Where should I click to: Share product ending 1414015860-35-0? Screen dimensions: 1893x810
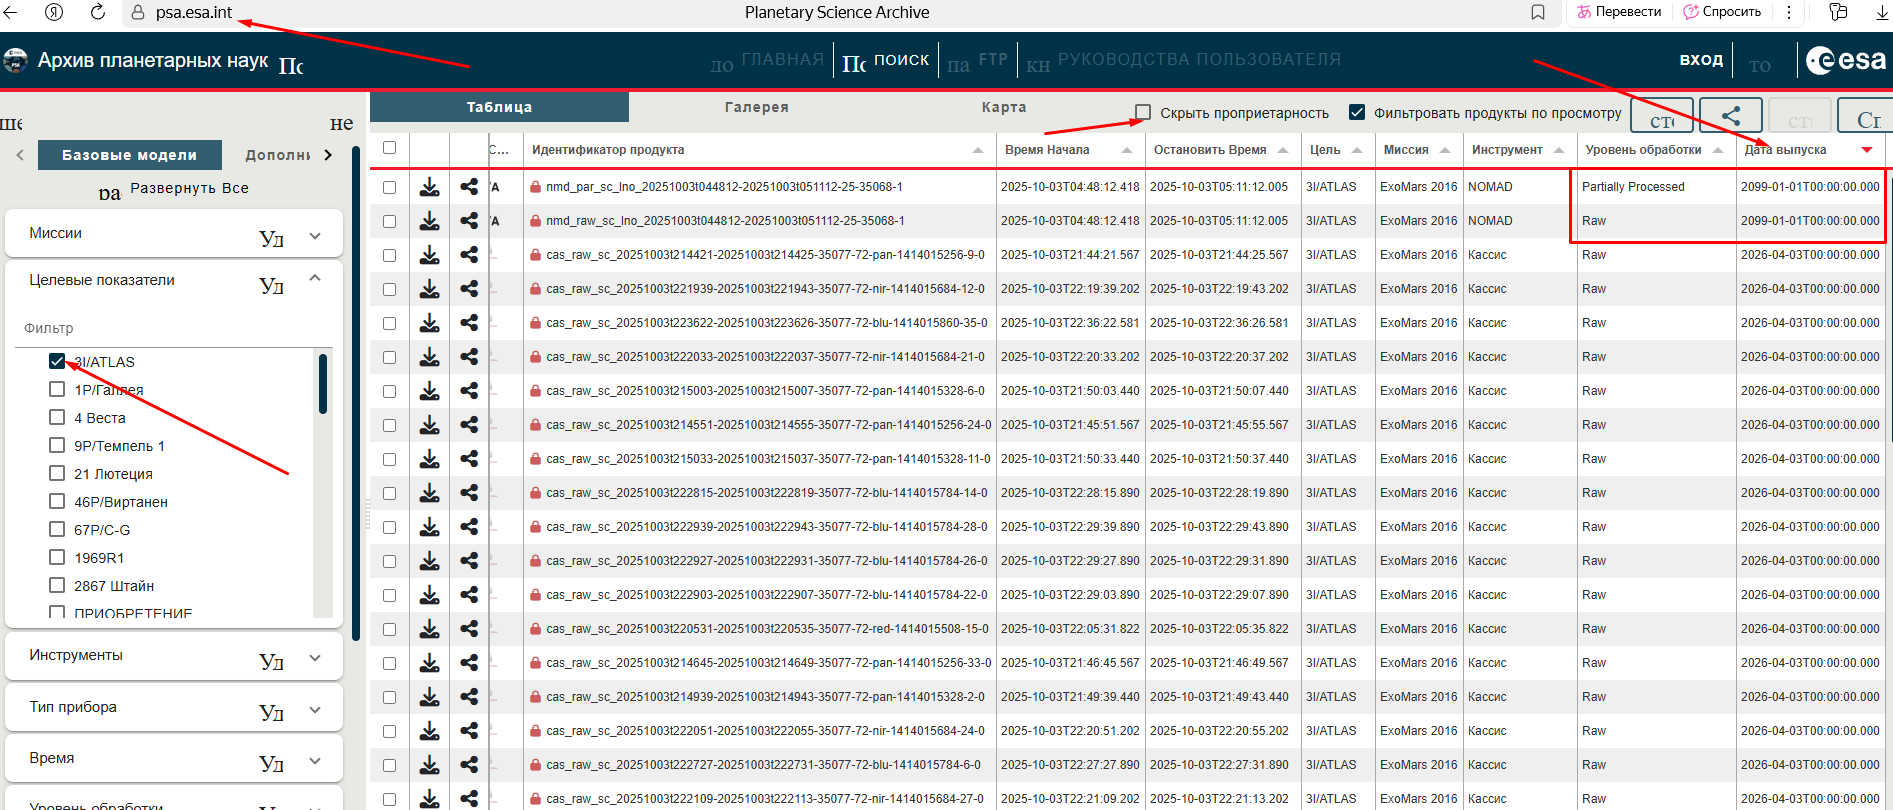point(469,323)
